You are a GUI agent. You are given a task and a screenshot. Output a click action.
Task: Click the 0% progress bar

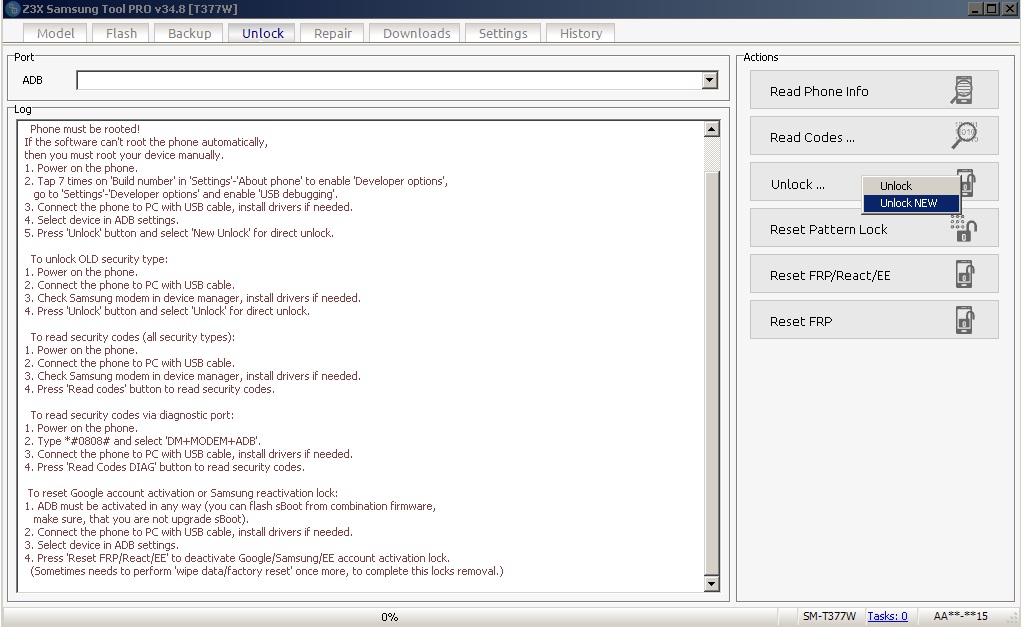click(390, 617)
